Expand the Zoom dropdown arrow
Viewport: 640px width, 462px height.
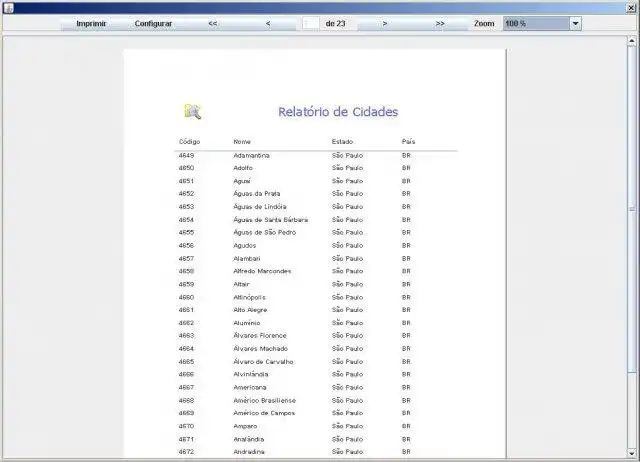[576, 24]
